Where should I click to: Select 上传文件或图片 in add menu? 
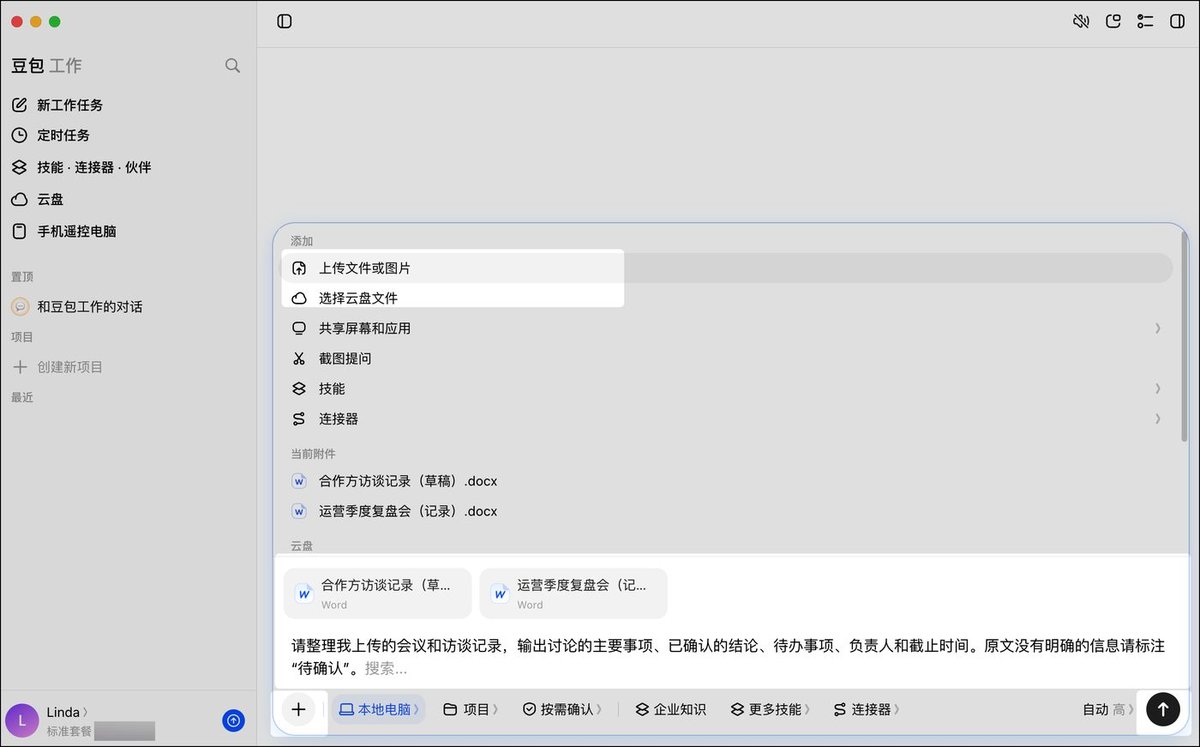(x=727, y=268)
